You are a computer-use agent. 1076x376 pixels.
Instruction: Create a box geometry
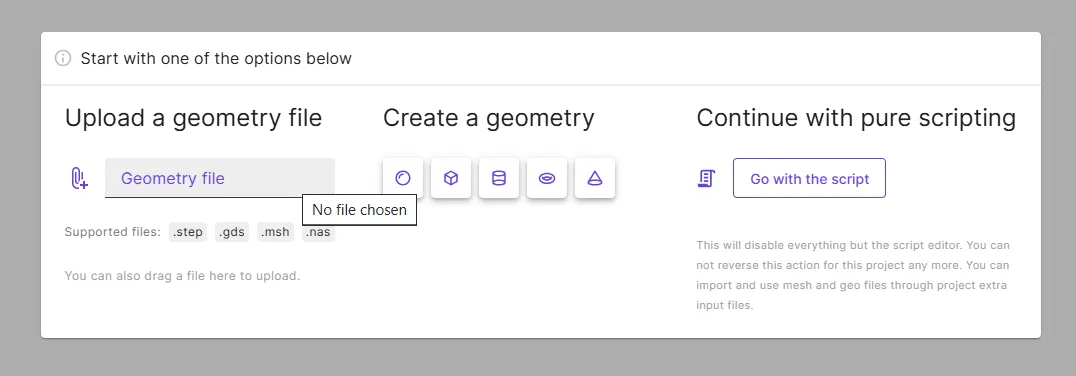(x=451, y=178)
